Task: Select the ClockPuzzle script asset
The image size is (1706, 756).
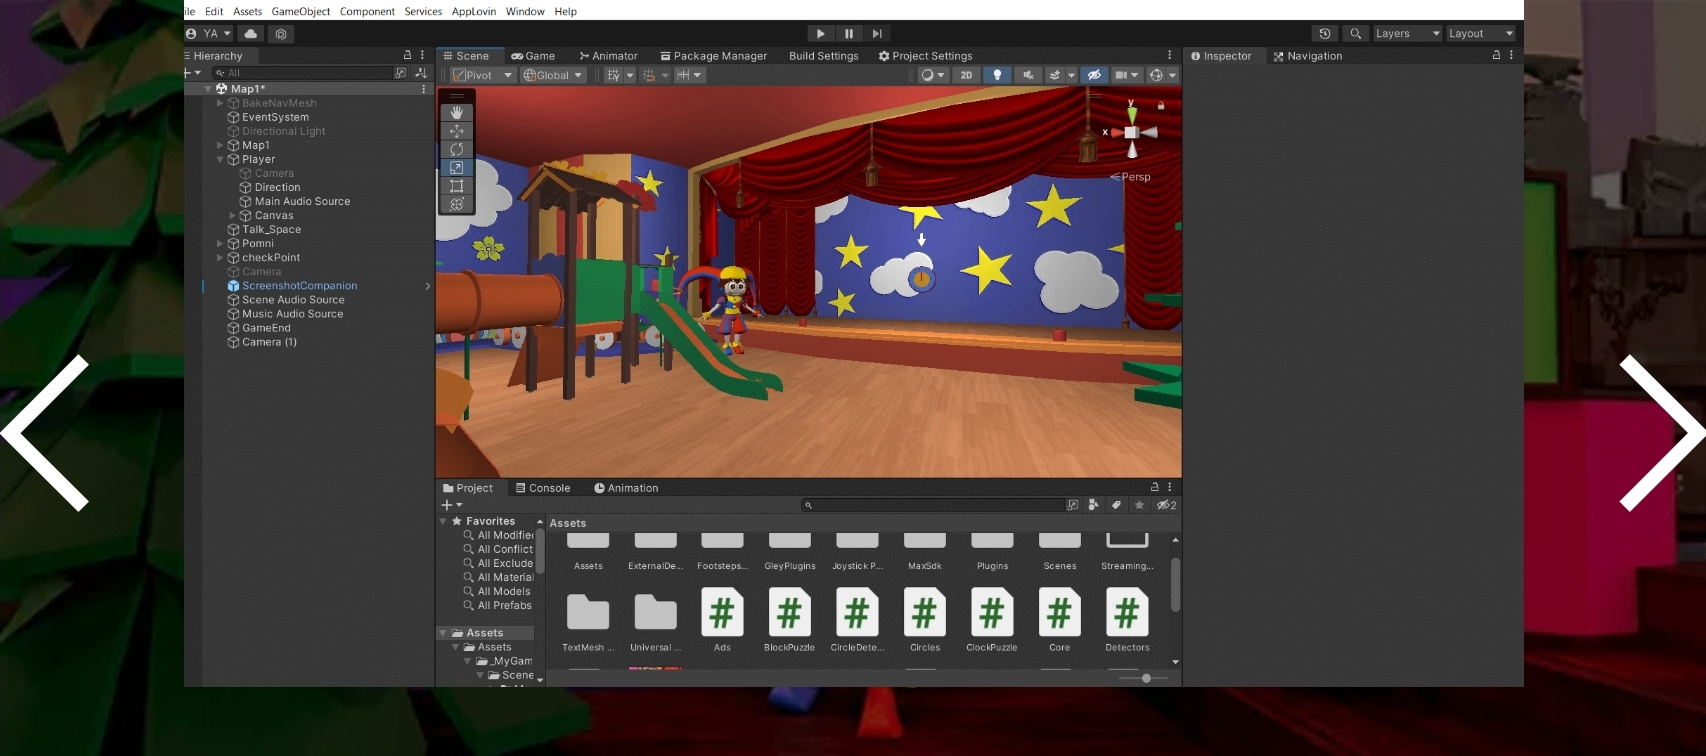Action: [x=992, y=620]
